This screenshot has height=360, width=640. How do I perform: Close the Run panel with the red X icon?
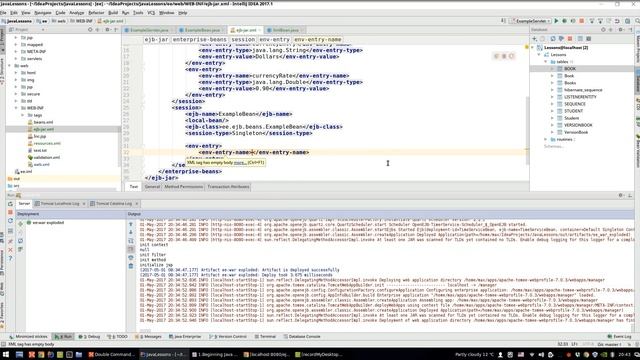11,249
